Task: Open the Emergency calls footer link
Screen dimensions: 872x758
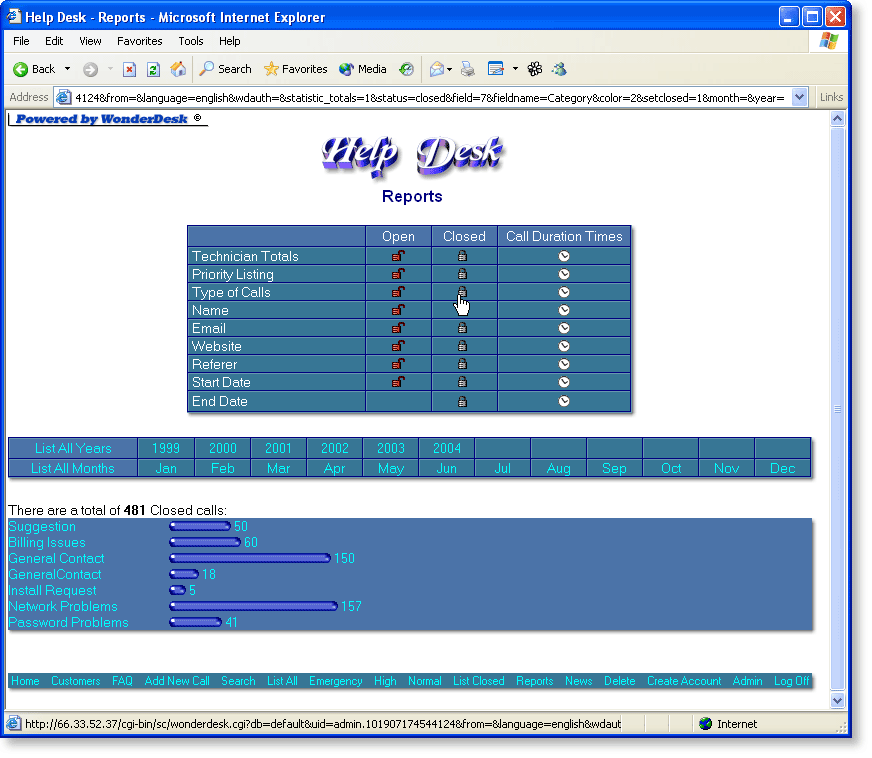Action: coord(335,681)
